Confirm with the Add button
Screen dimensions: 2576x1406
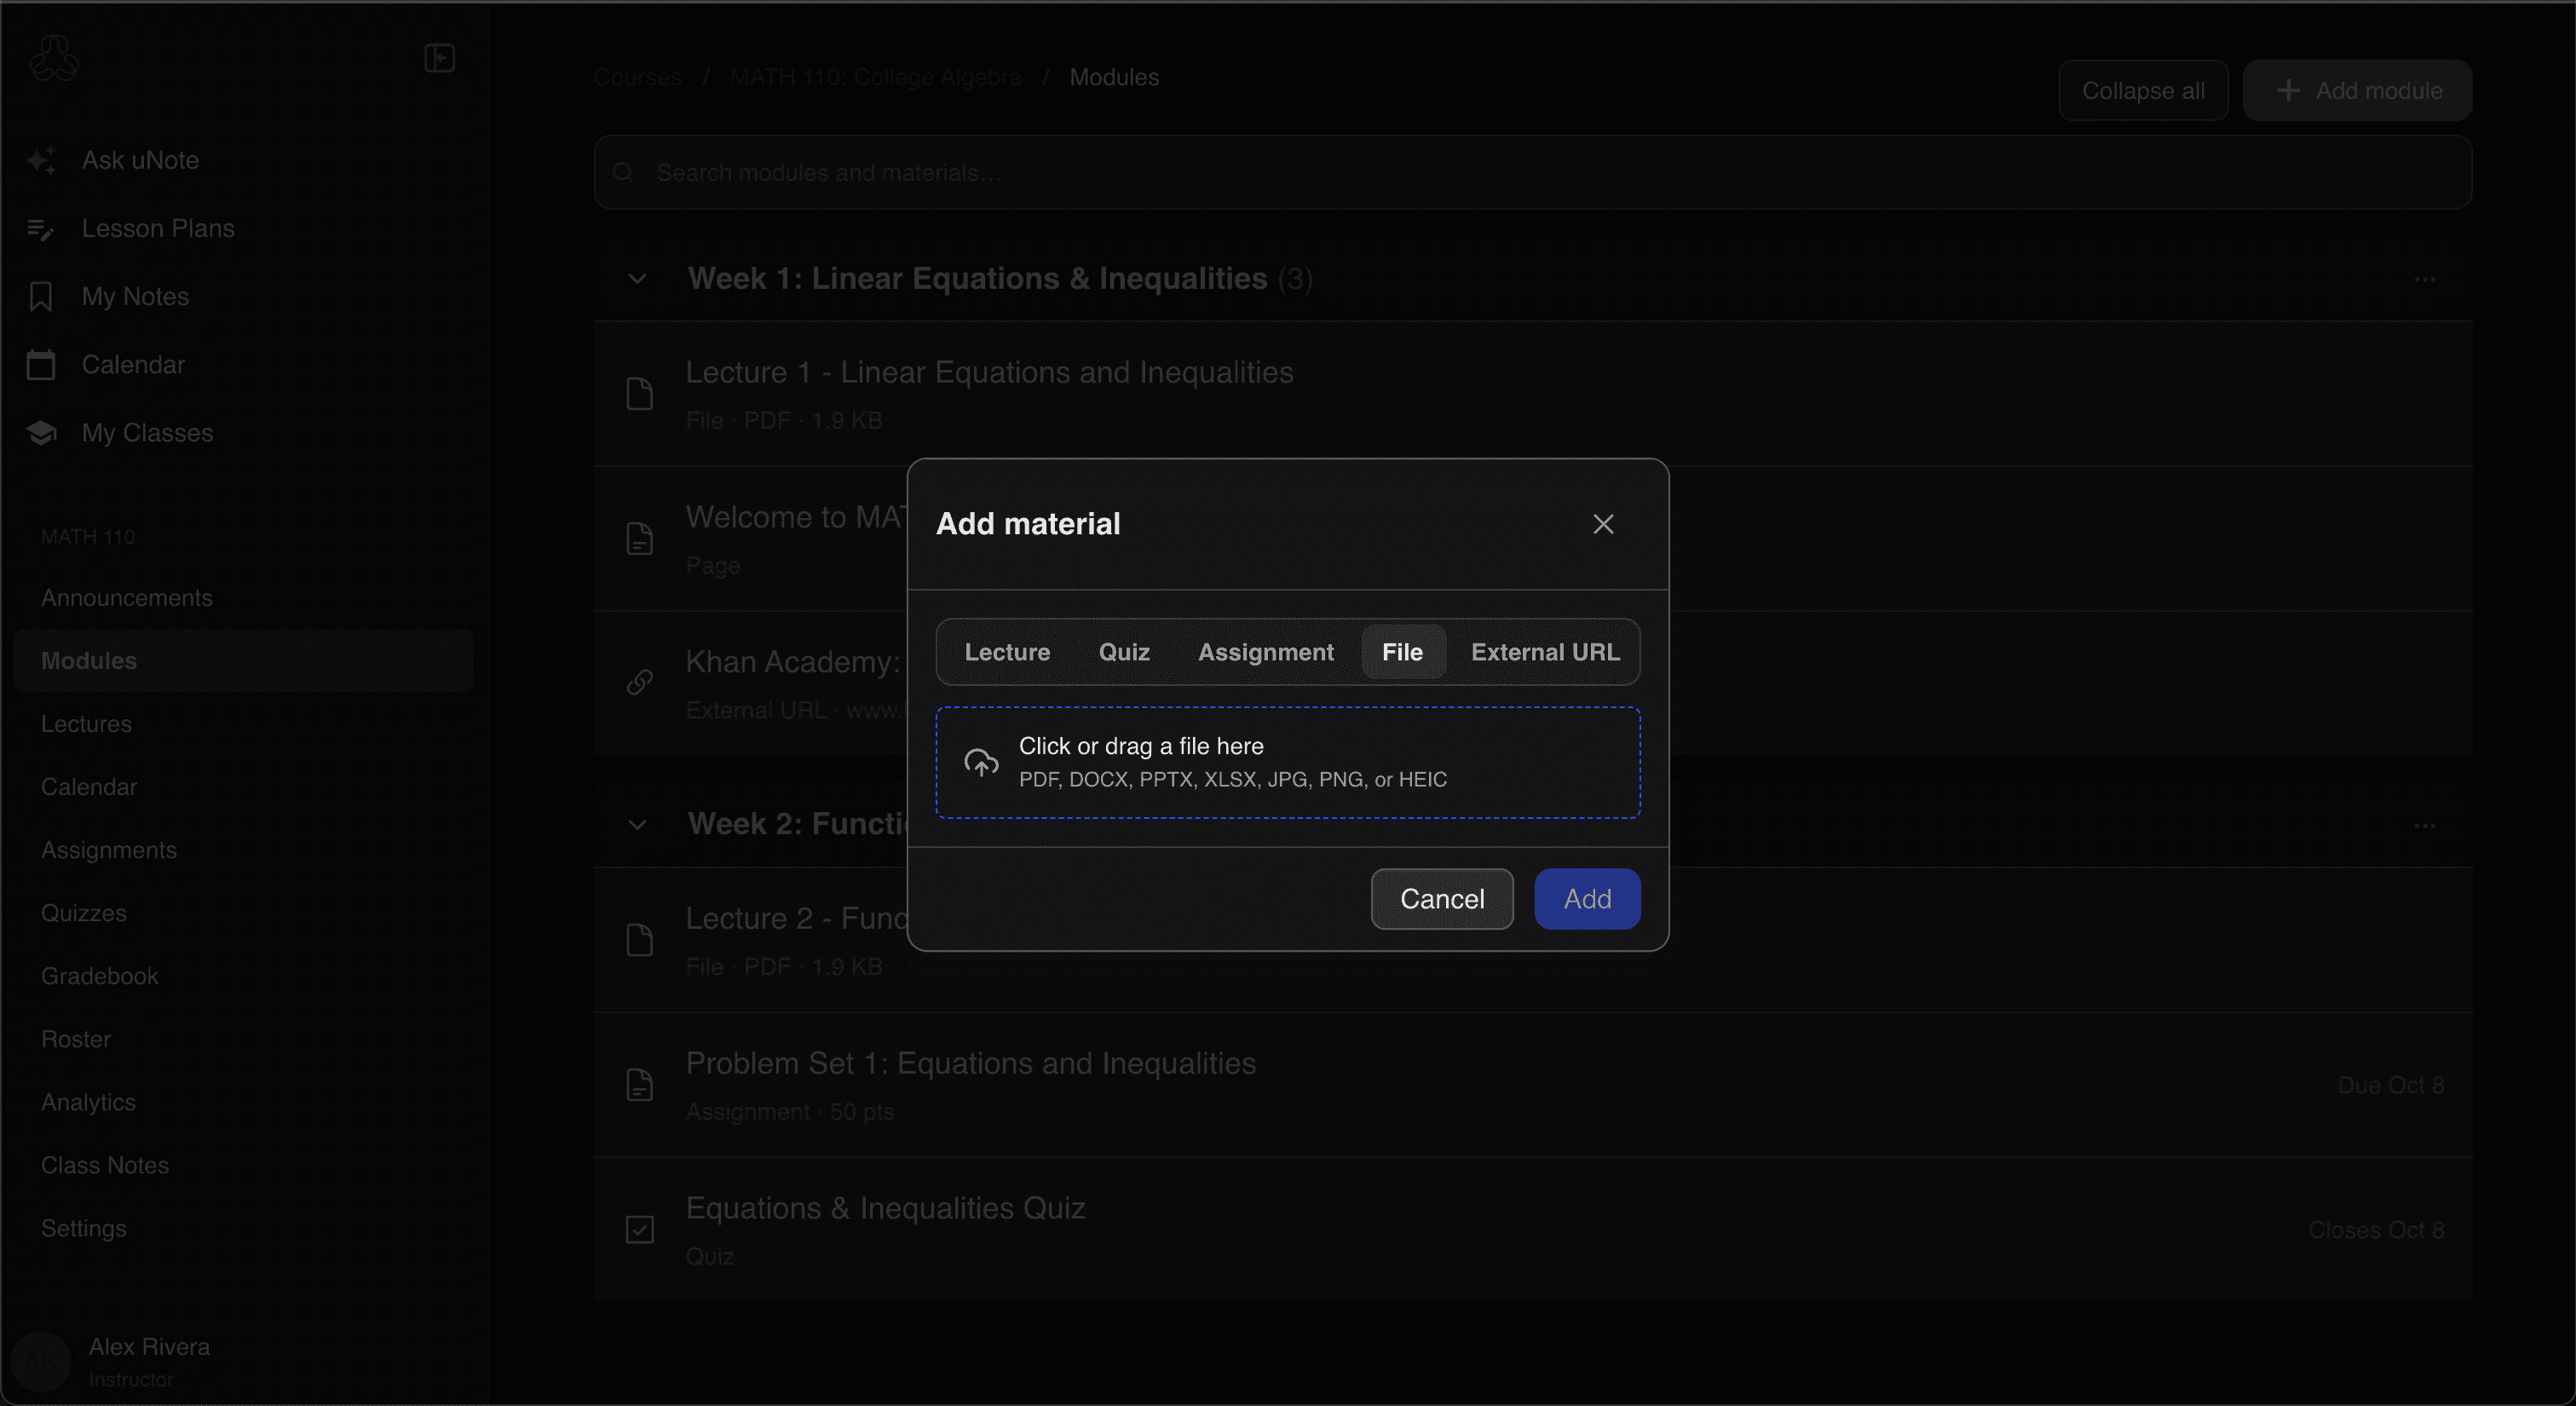(x=1587, y=899)
